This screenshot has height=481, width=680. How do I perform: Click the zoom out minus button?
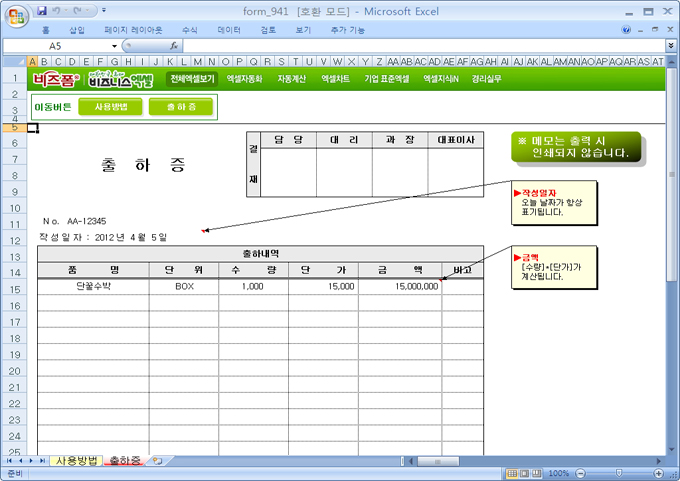point(578,473)
